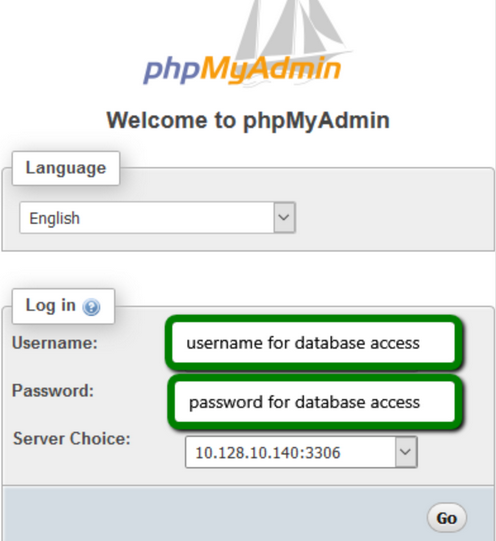Viewport: 496px width, 541px height.
Task: Click the Log in legend text
Action: click(x=51, y=306)
